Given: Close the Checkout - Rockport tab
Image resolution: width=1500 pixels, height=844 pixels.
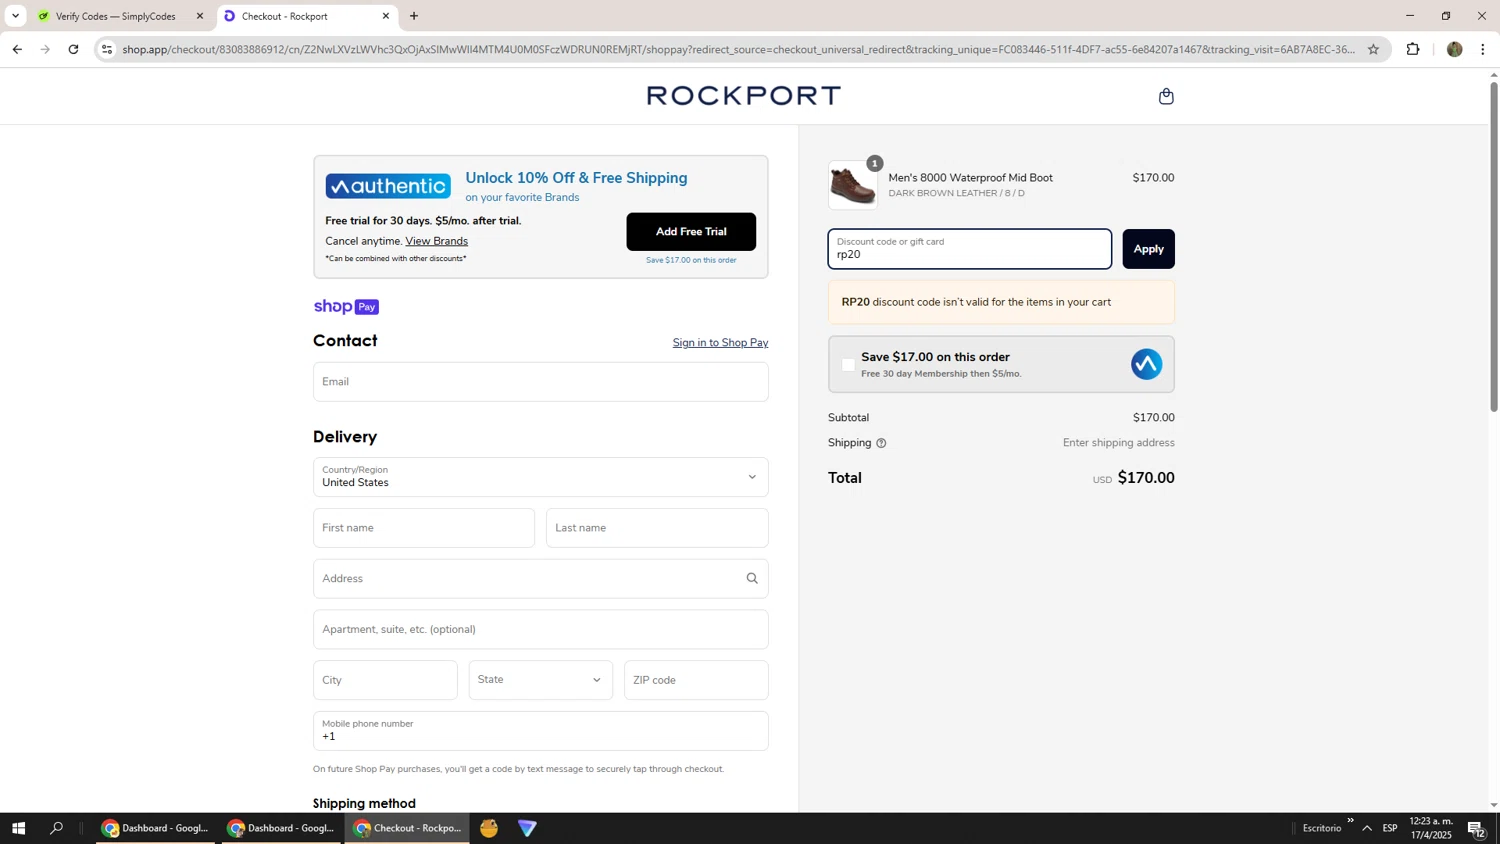Looking at the screenshot, I should pyautogui.click(x=386, y=16).
